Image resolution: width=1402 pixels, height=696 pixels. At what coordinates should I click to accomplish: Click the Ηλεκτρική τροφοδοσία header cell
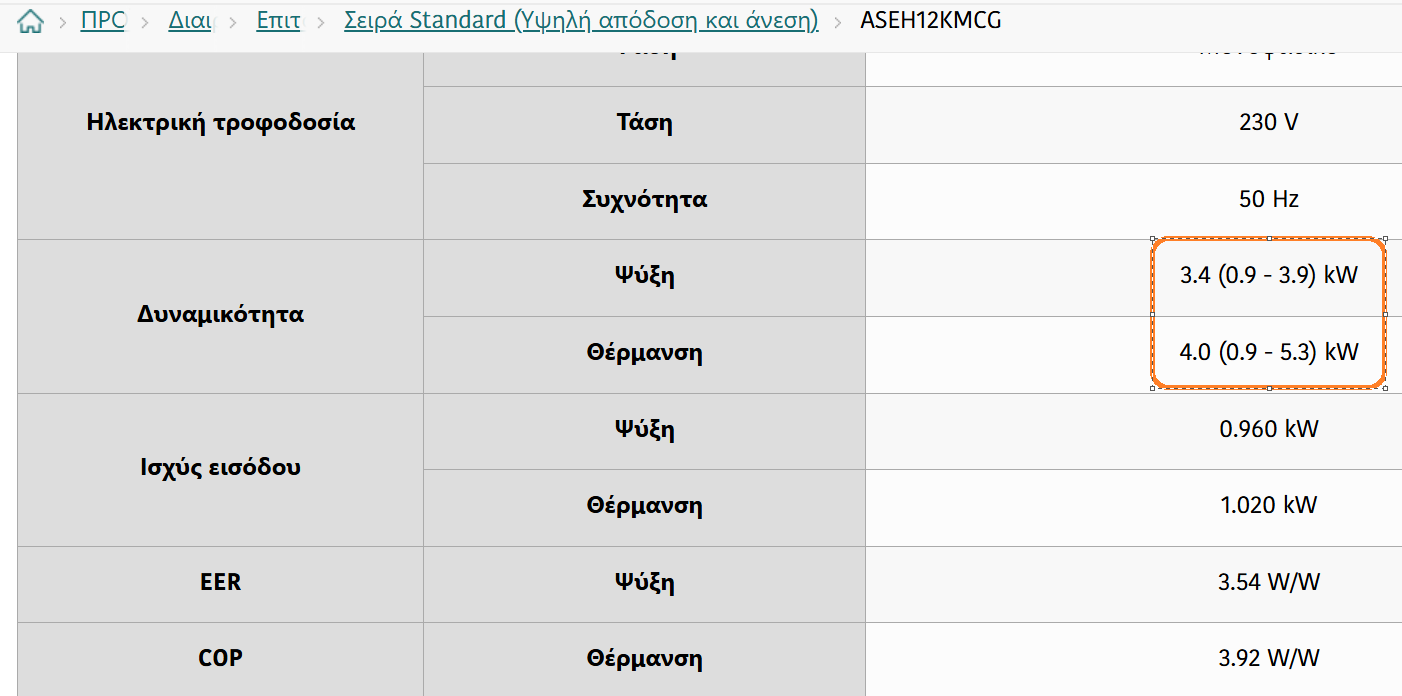pos(221,123)
